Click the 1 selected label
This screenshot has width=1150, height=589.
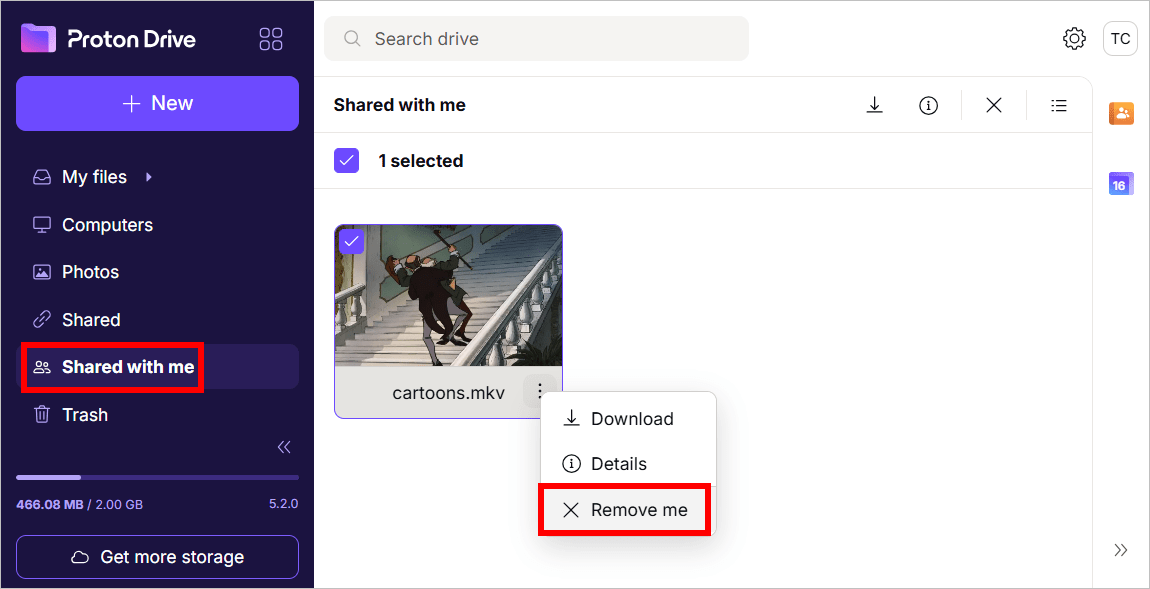(420, 161)
